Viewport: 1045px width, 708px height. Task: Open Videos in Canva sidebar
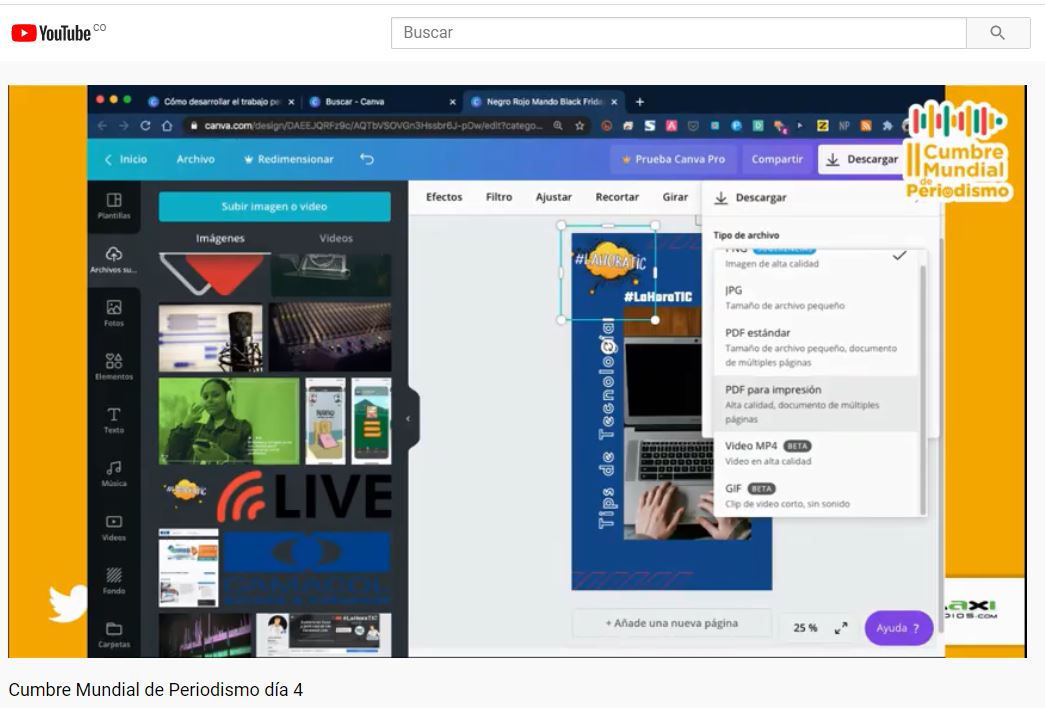pos(114,527)
